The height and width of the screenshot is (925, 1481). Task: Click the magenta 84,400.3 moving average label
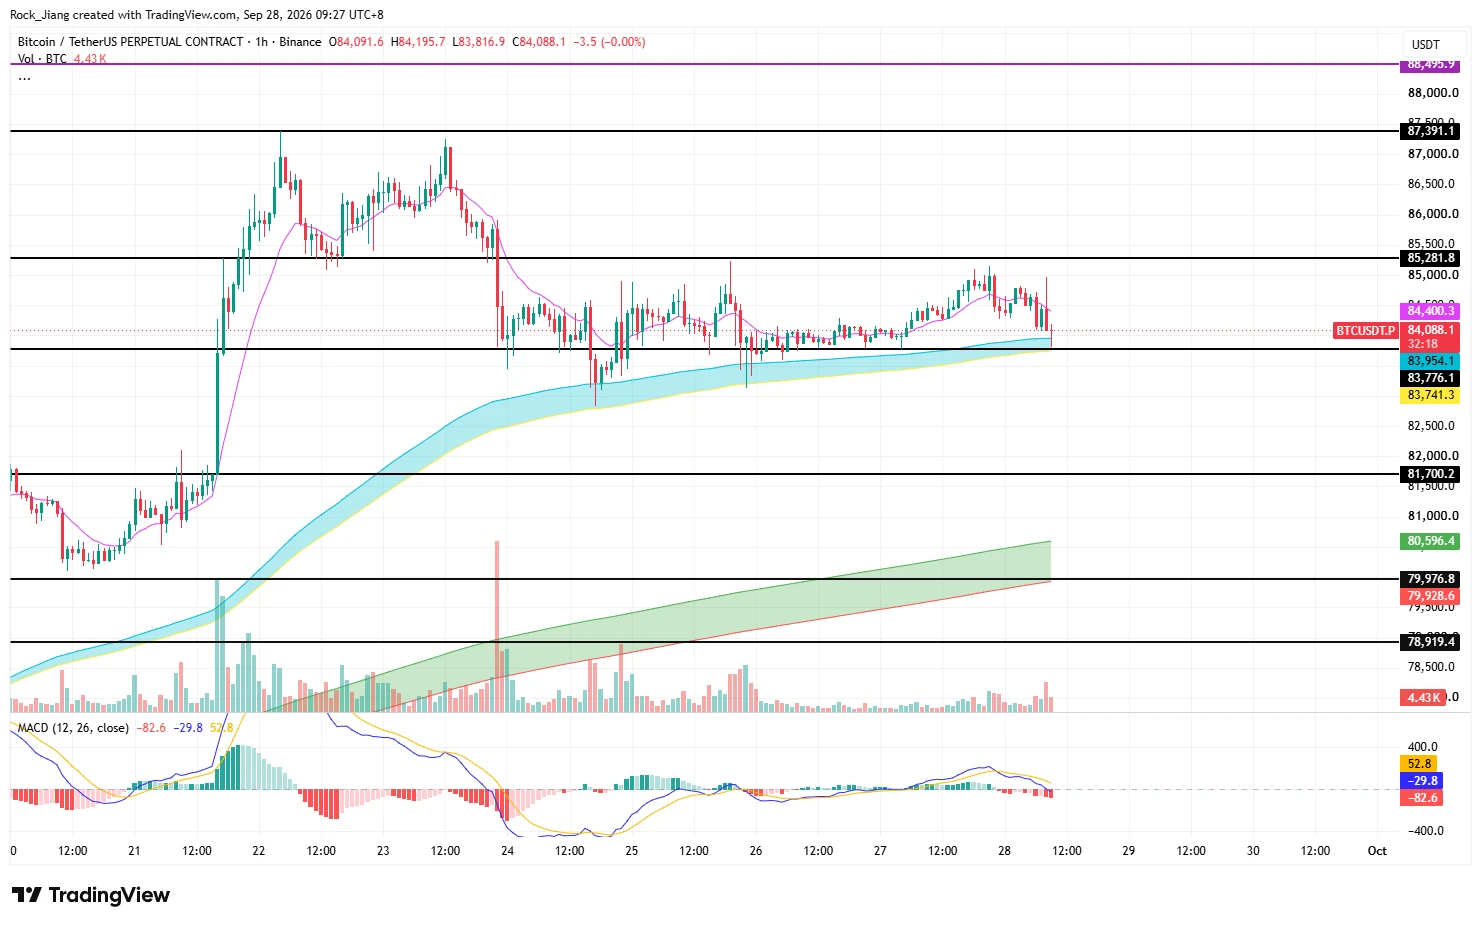[1431, 311]
